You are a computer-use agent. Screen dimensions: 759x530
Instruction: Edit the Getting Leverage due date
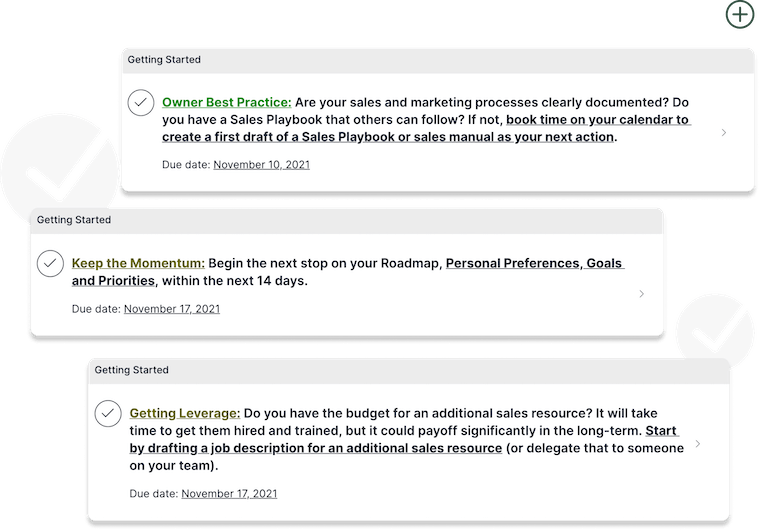(229, 494)
